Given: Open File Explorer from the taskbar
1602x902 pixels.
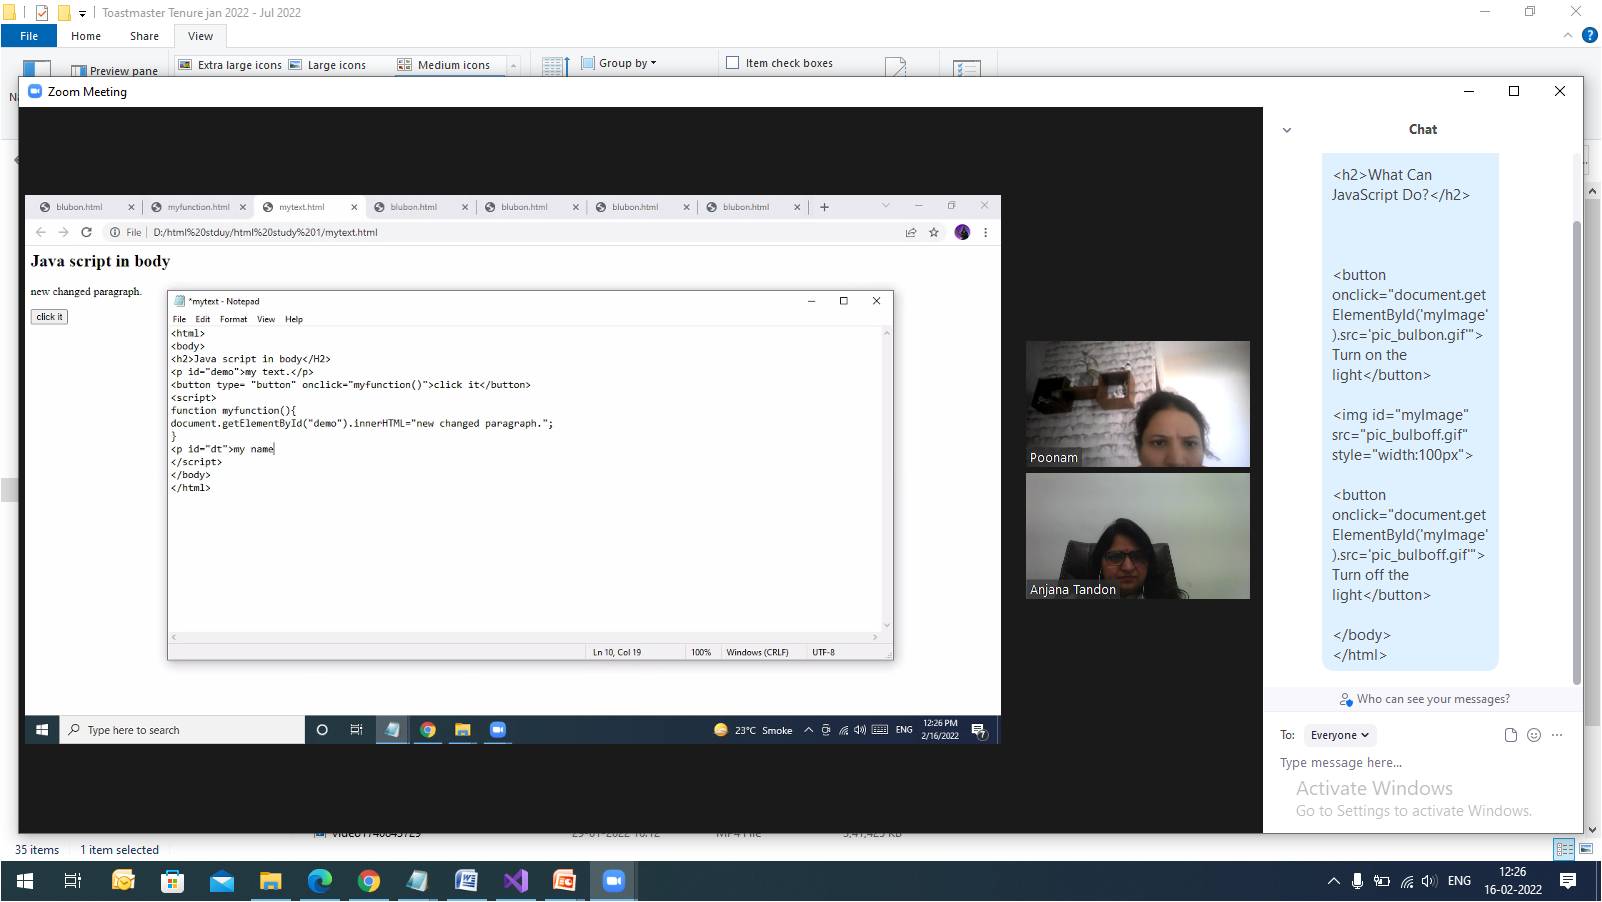Looking at the screenshot, I should [270, 881].
